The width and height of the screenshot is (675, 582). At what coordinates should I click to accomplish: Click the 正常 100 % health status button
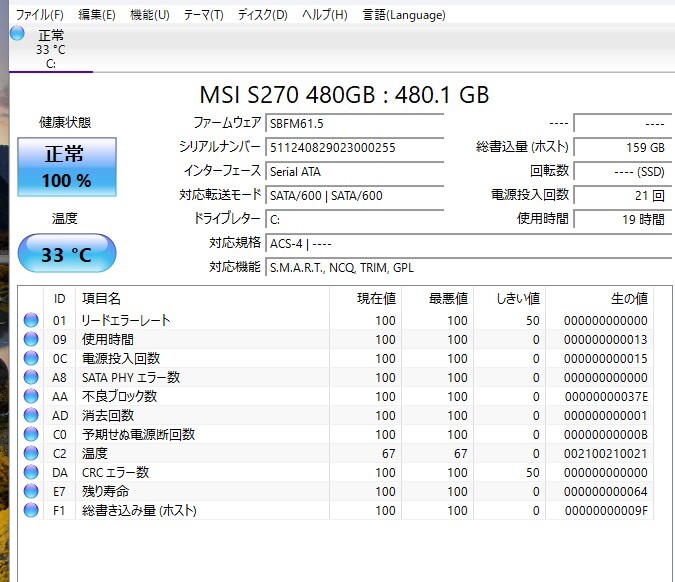point(67,167)
